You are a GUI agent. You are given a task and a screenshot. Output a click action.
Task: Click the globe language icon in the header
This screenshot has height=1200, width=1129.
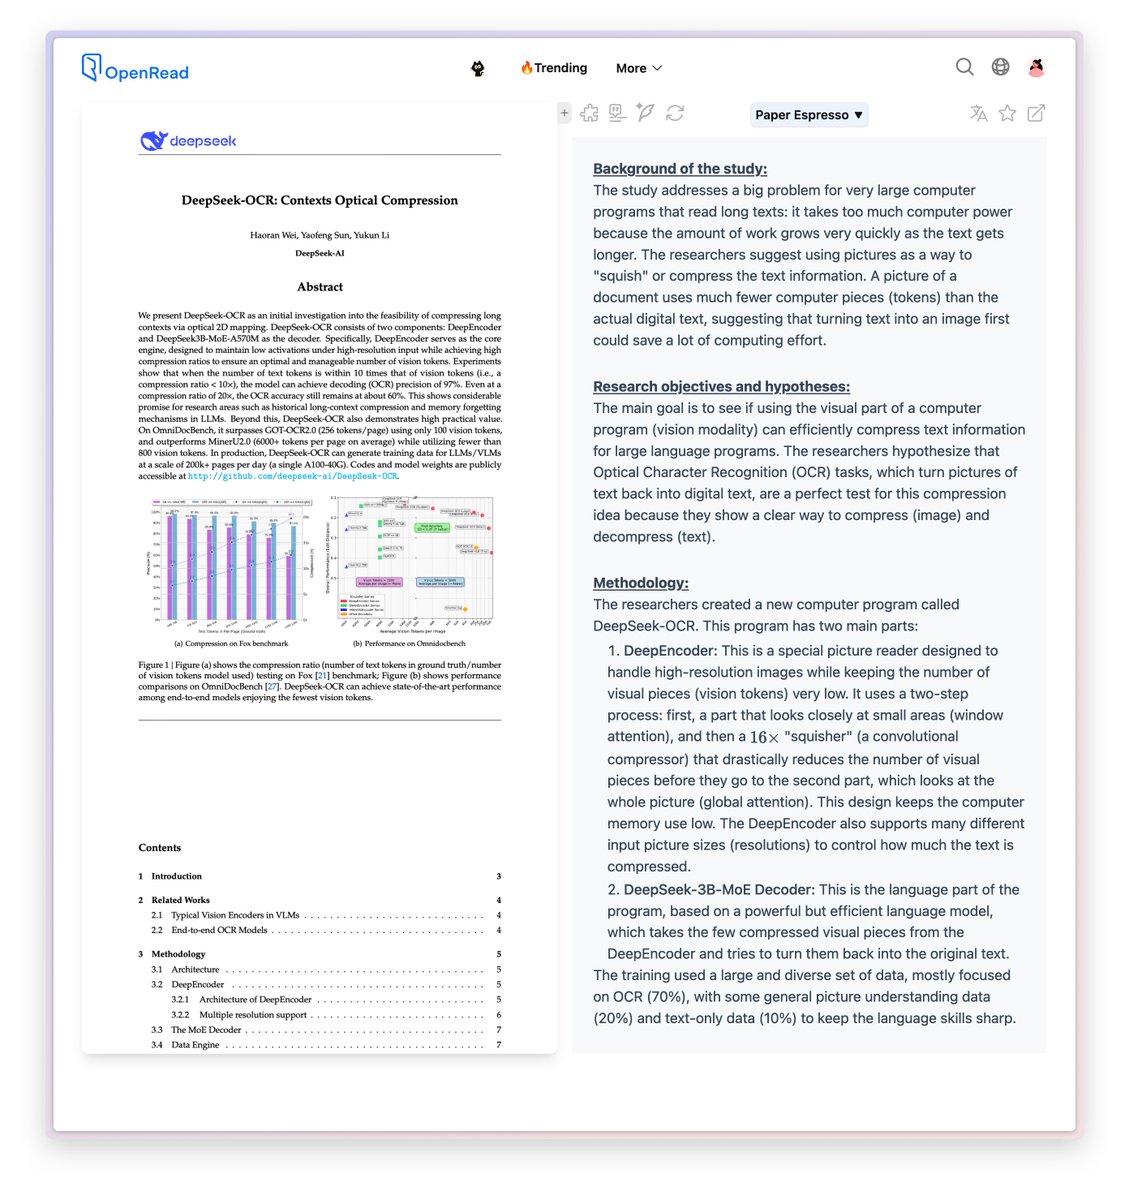pos(1001,66)
